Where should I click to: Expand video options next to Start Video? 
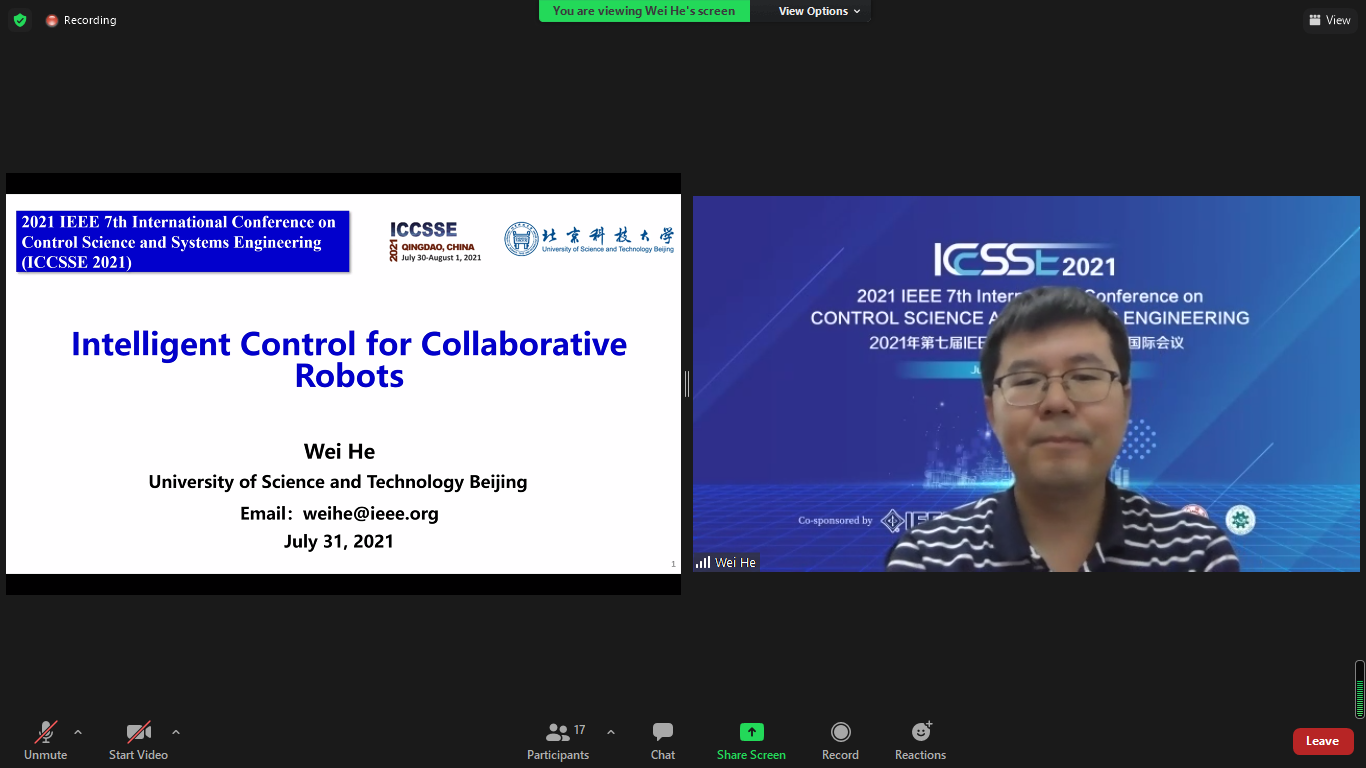pos(176,732)
